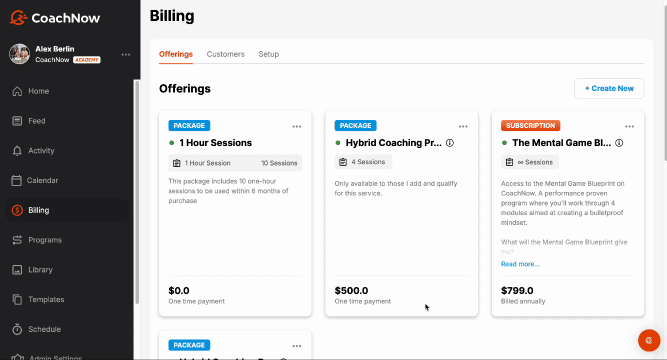
Task: Click the Library icon in sidebar
Action: (17, 270)
